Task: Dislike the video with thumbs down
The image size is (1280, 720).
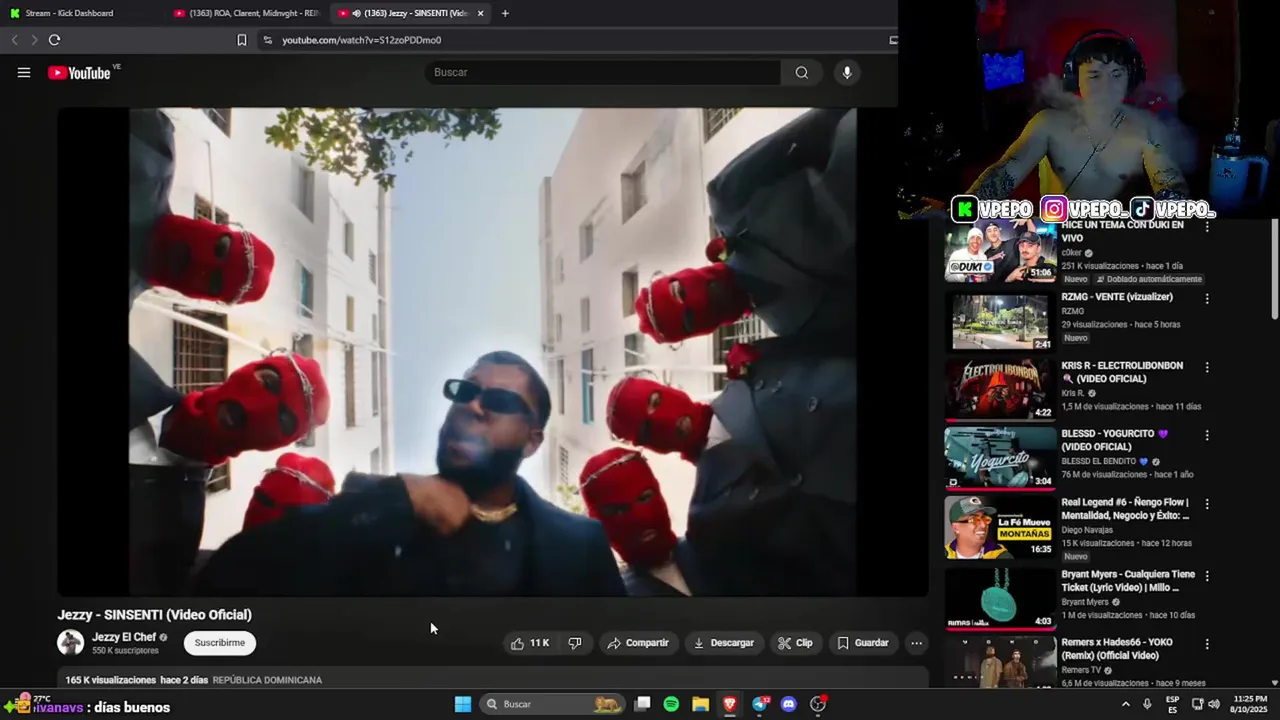Action: (575, 643)
